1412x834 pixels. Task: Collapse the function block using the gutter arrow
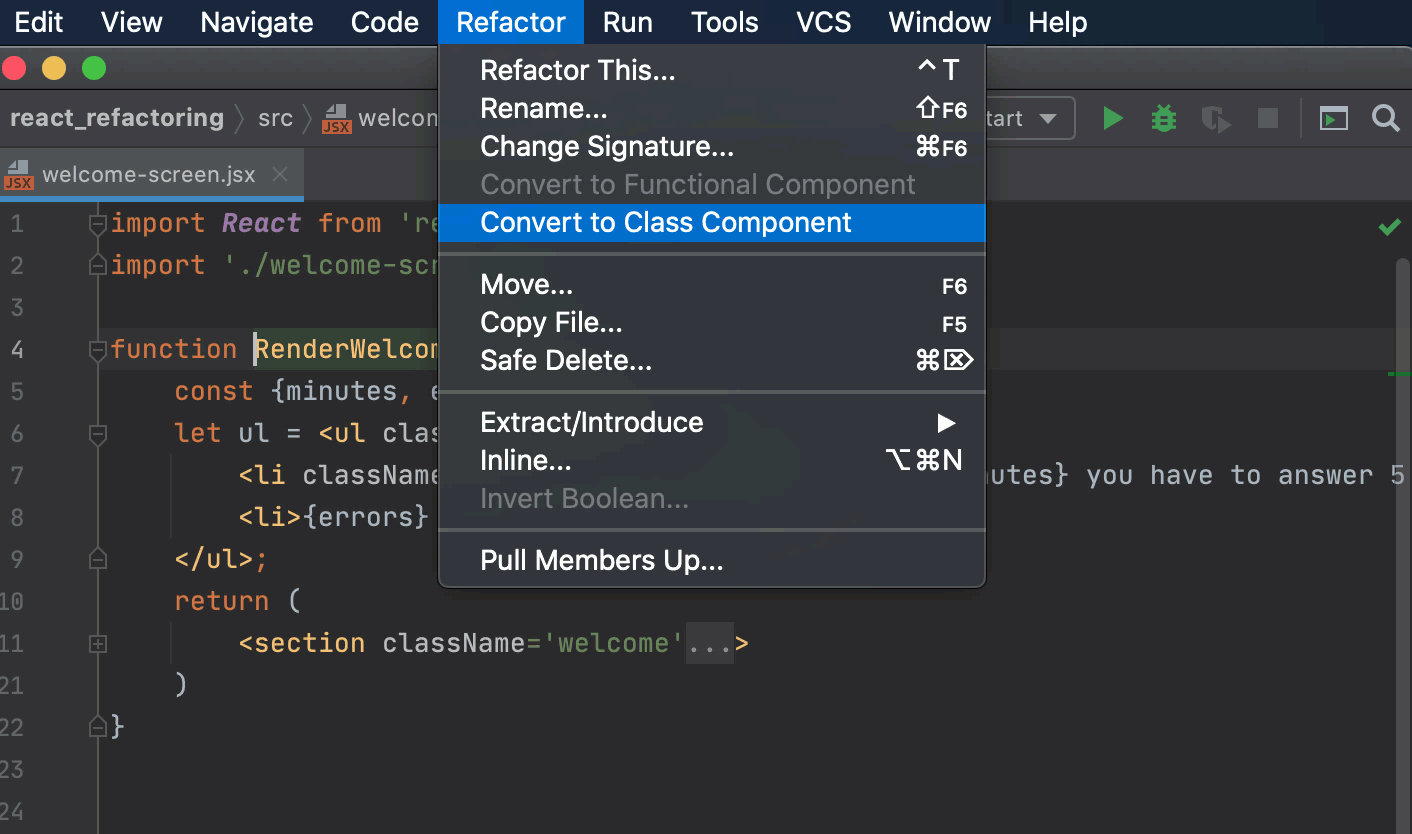click(x=97, y=349)
